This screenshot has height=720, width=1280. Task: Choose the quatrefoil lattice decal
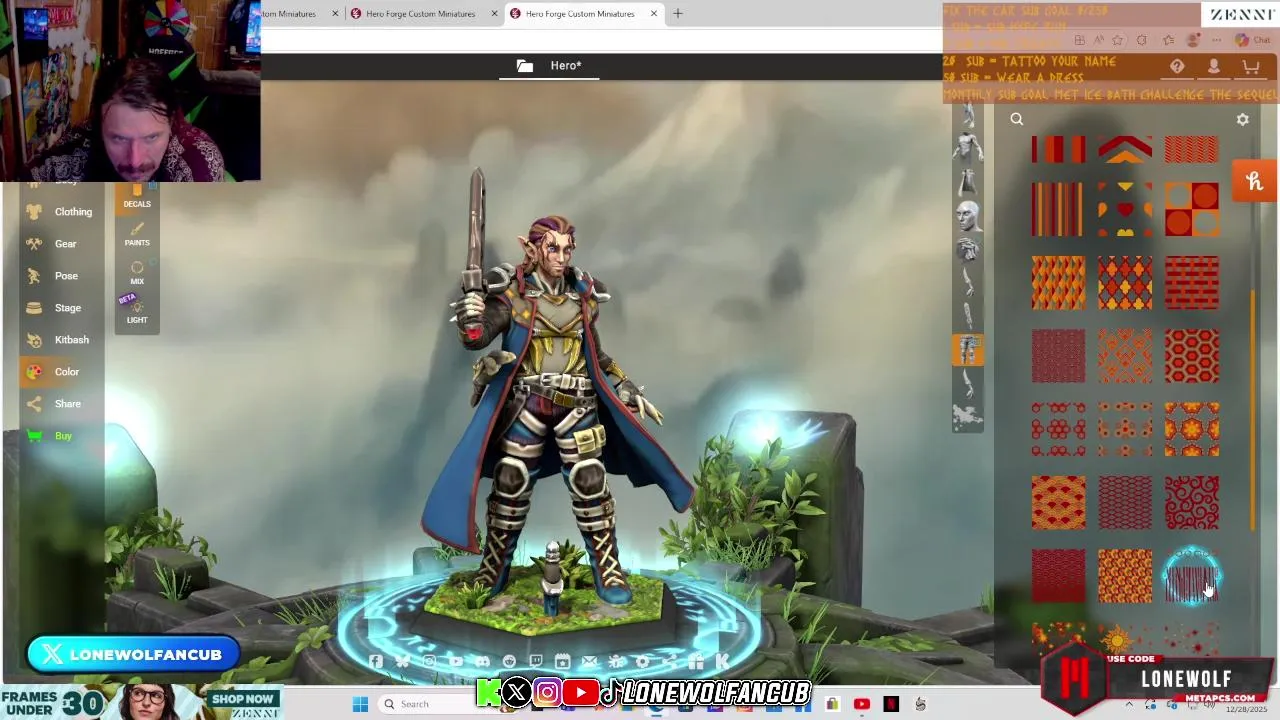coord(1125,283)
